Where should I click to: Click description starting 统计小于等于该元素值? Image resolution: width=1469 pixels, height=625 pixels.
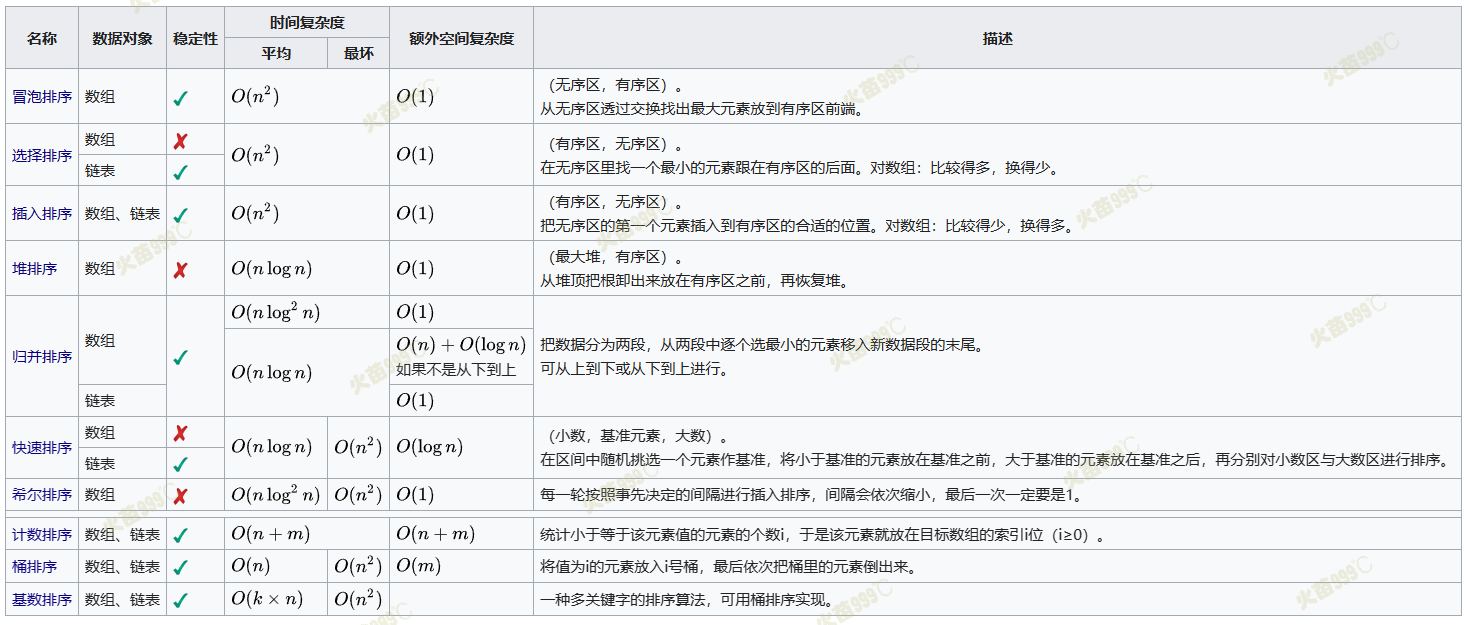click(825, 535)
